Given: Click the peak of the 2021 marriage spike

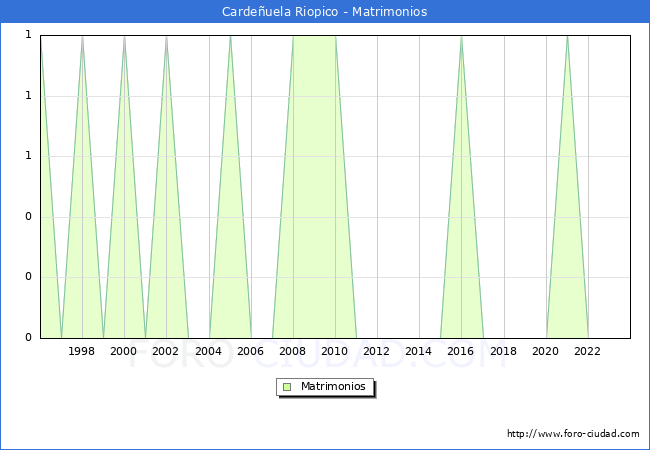Looking at the screenshot, I should [x=567, y=37].
